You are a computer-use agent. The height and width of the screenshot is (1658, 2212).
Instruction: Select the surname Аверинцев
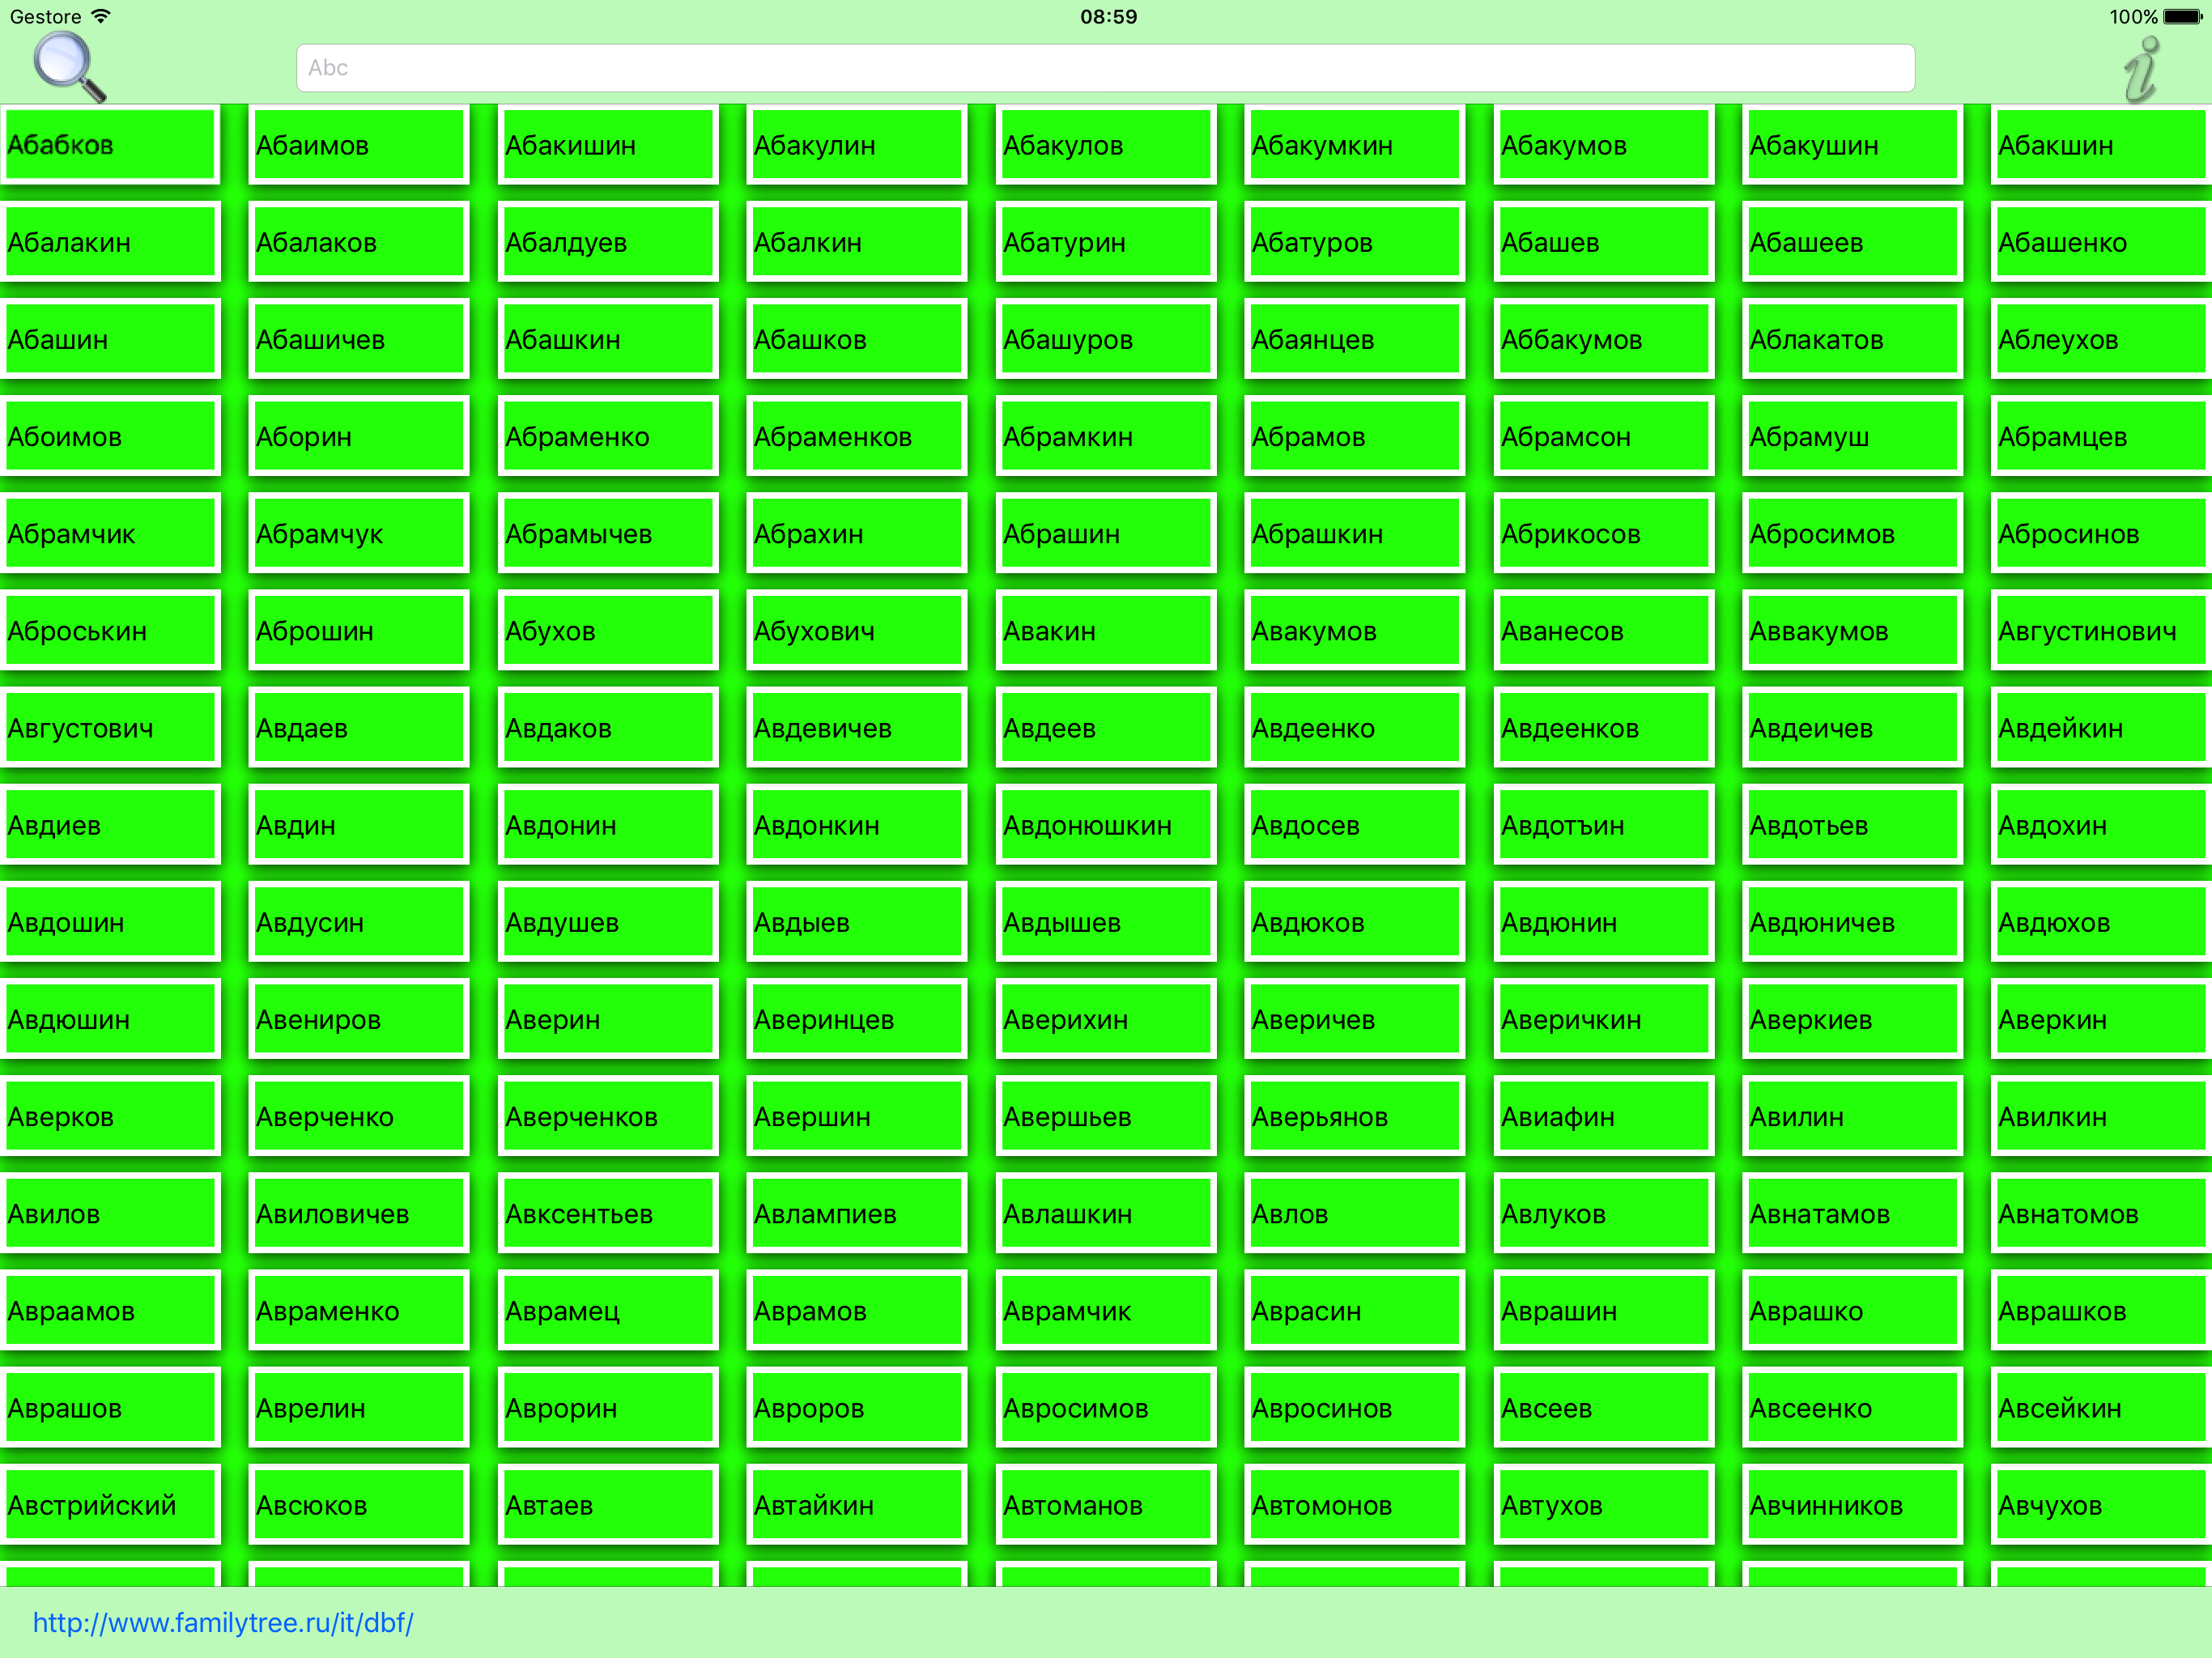856,1019
